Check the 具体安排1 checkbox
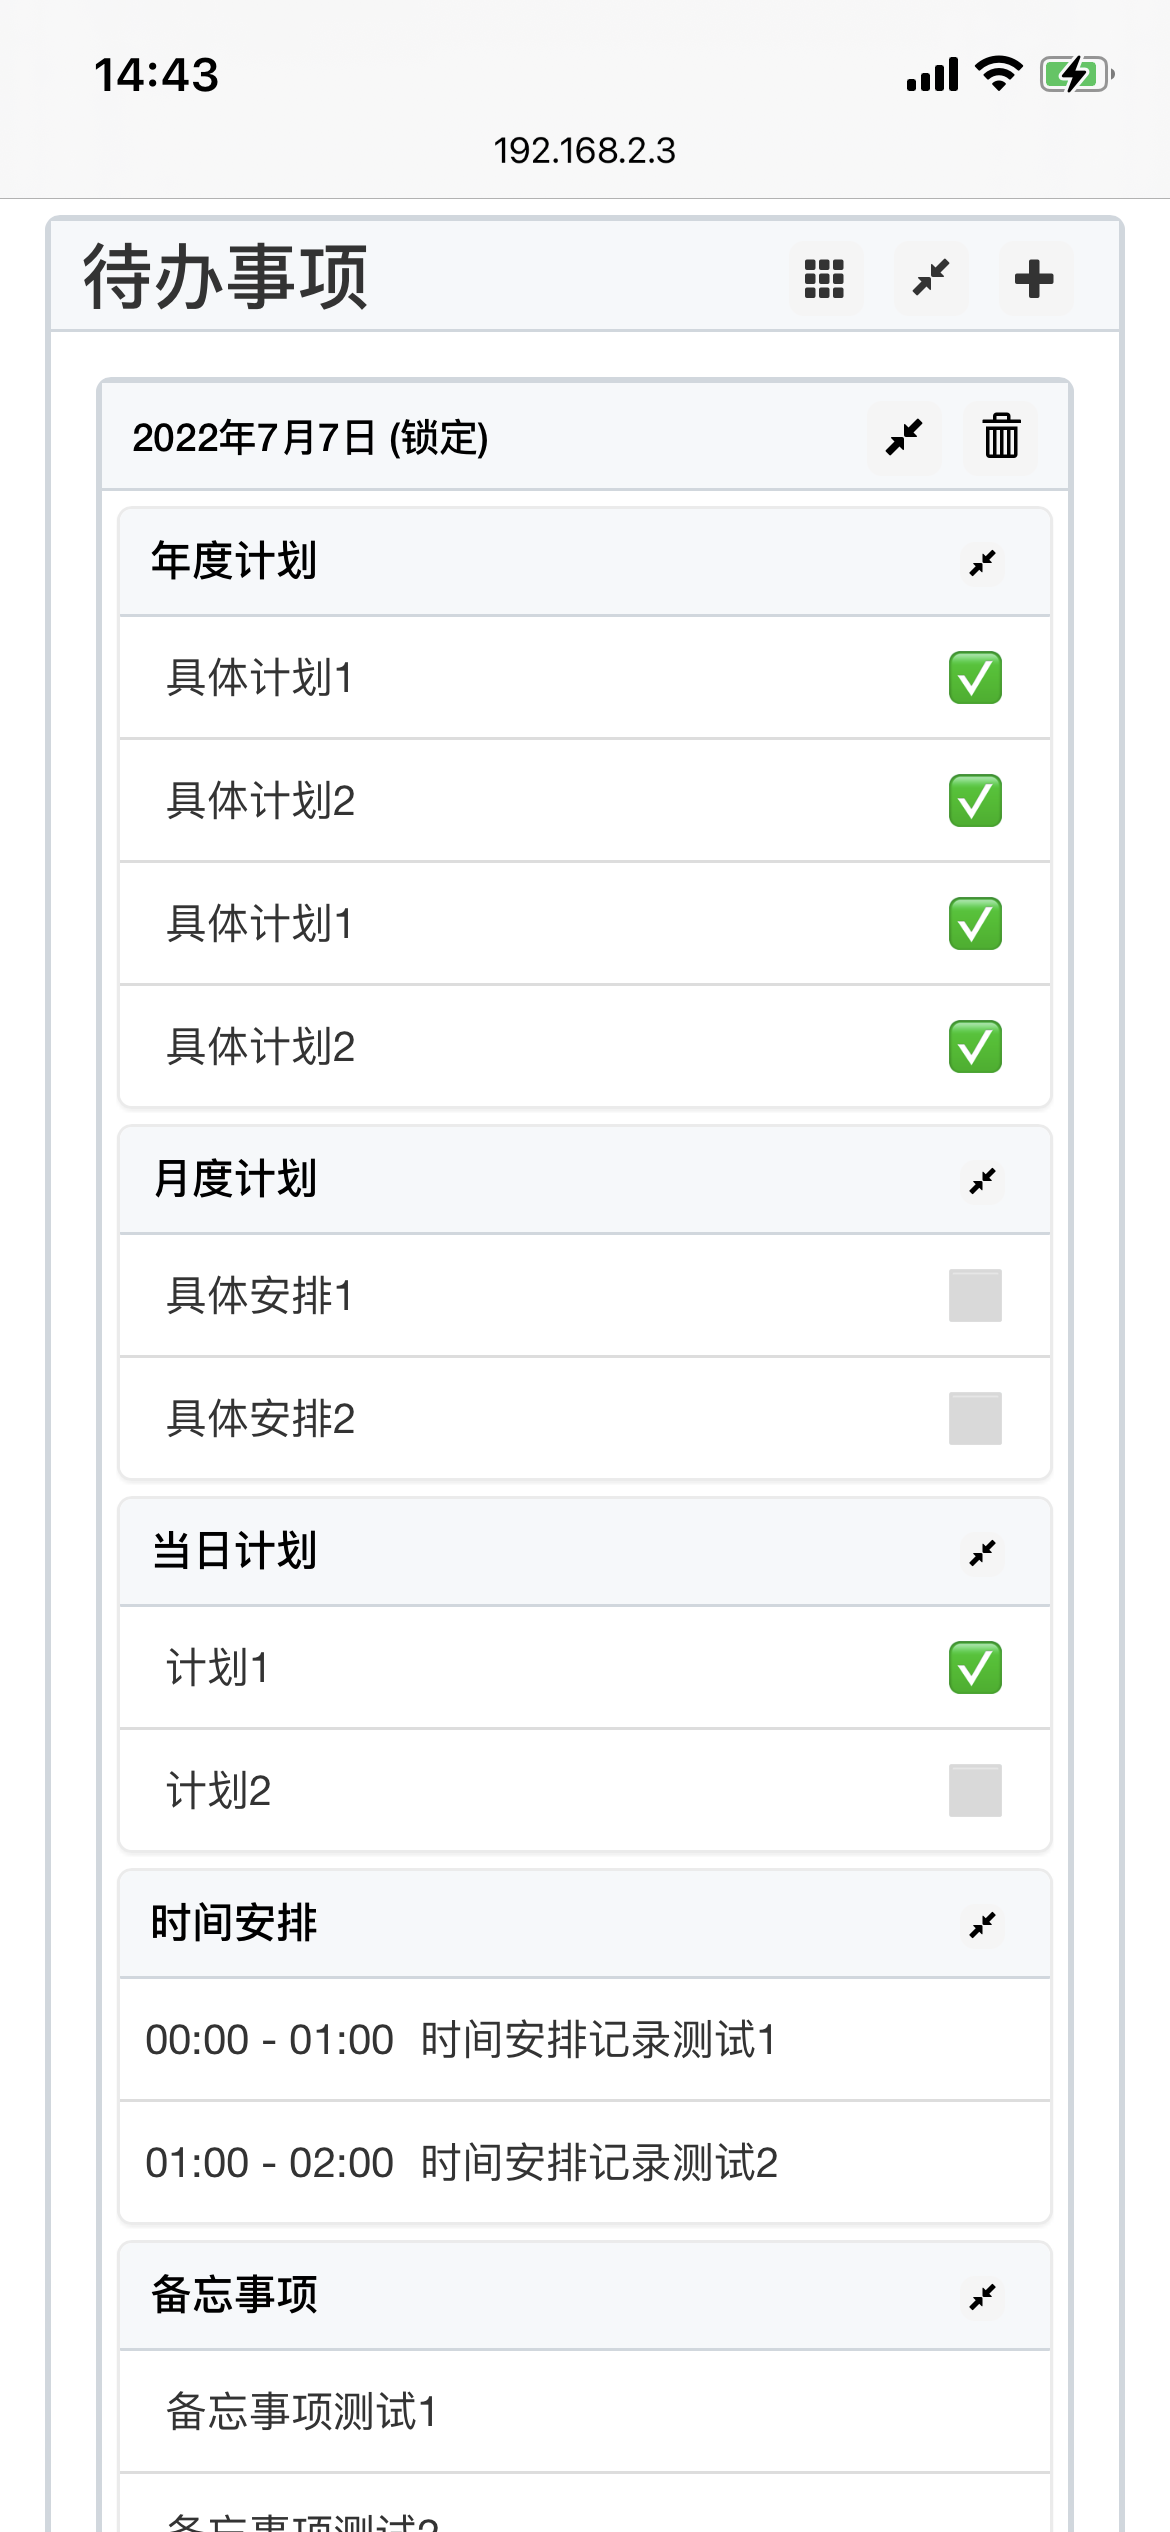1170x2532 pixels. tap(975, 1295)
